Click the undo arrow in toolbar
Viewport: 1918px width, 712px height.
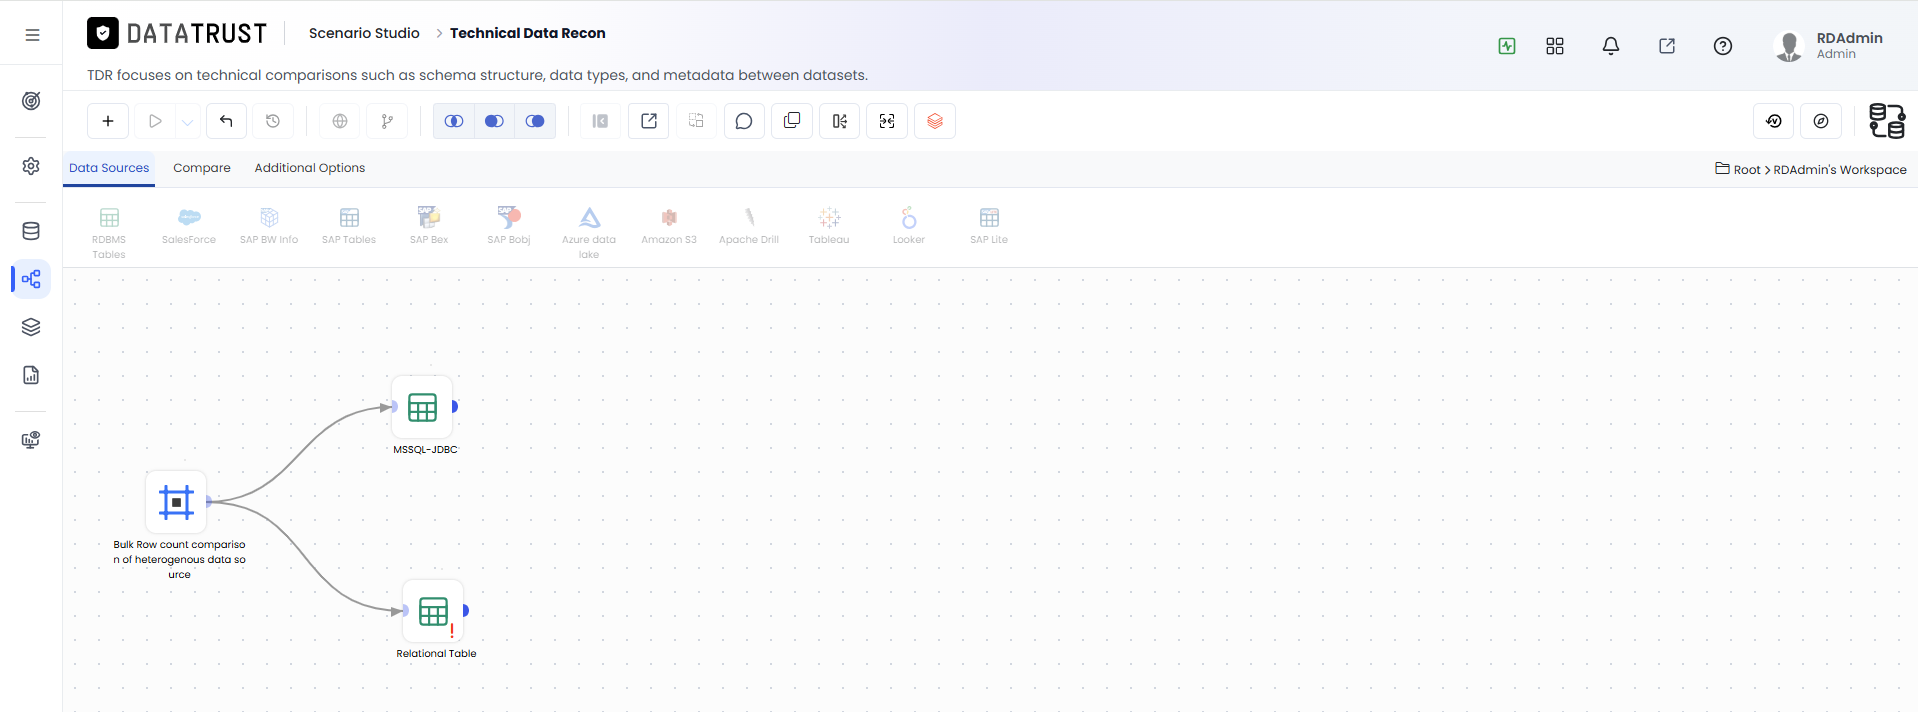226,121
